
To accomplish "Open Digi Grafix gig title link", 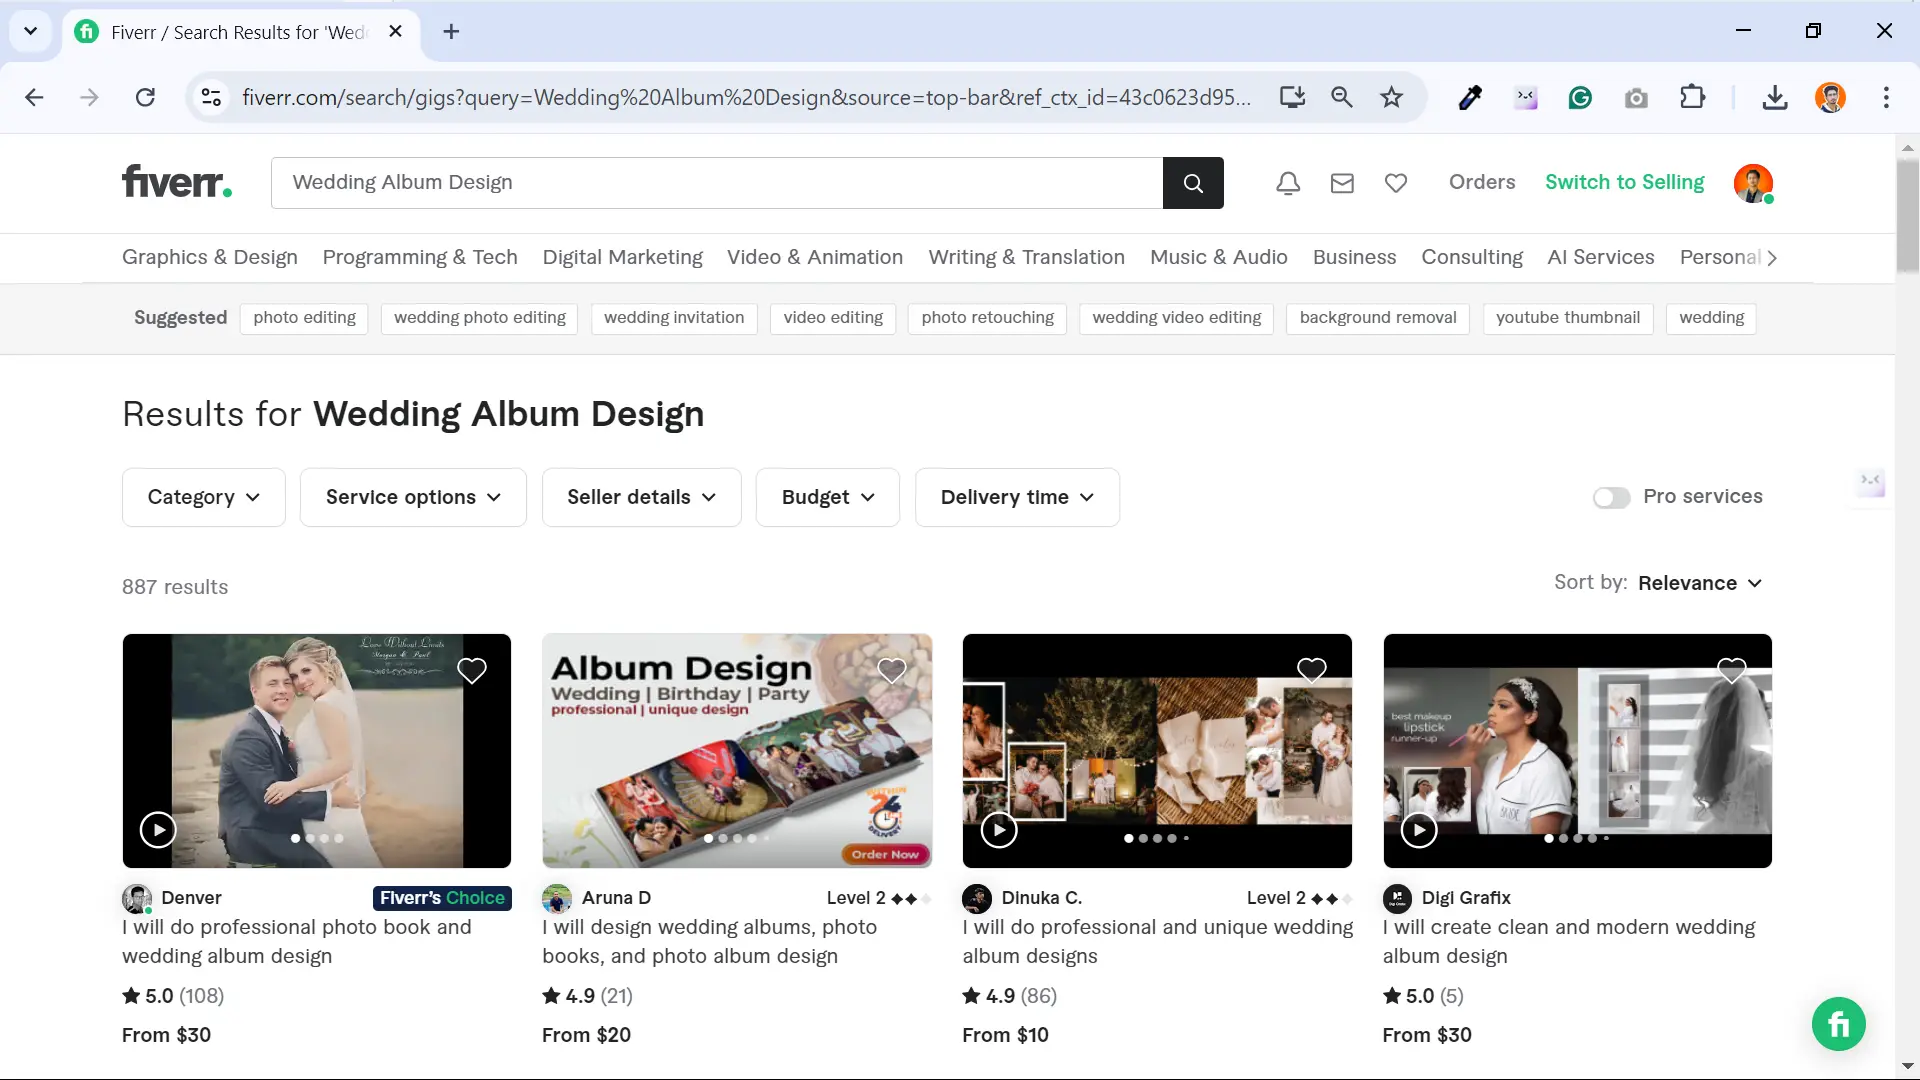I will [x=1568, y=942].
